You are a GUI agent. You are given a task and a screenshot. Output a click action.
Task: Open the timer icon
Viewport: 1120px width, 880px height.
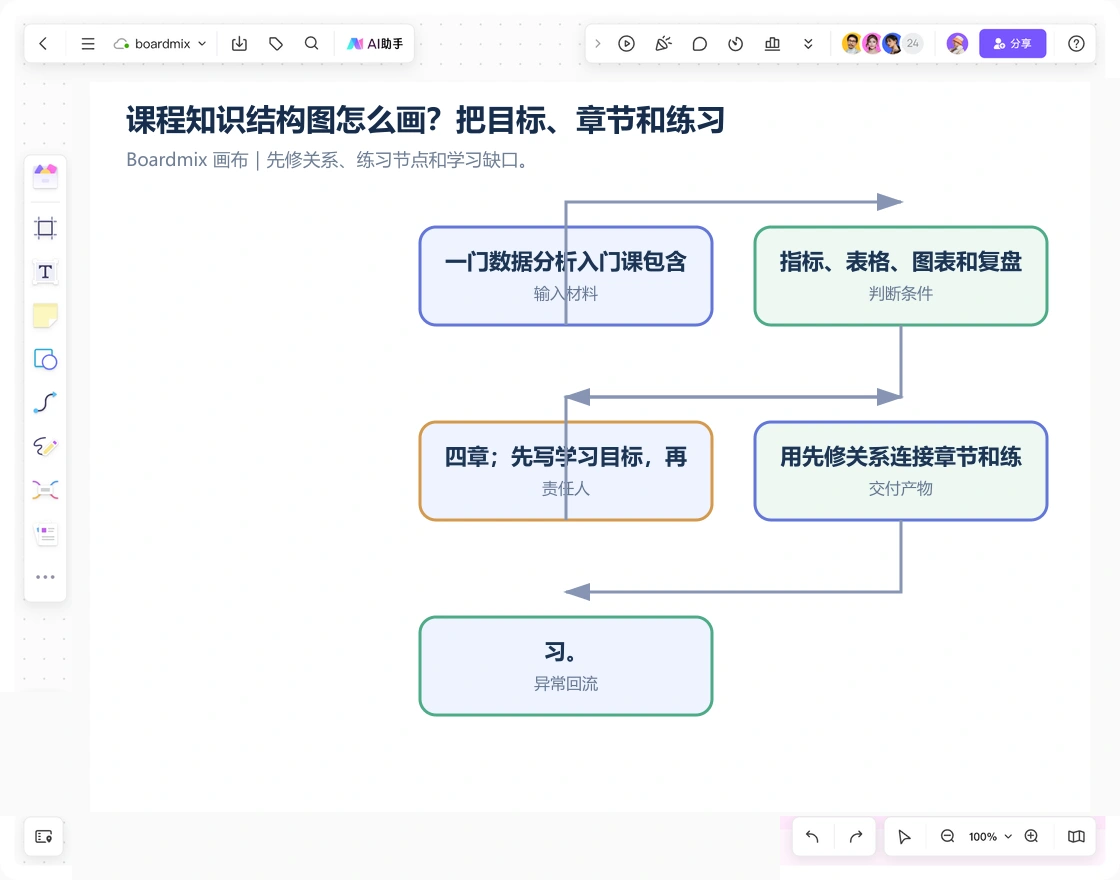pyautogui.click(x=736, y=44)
